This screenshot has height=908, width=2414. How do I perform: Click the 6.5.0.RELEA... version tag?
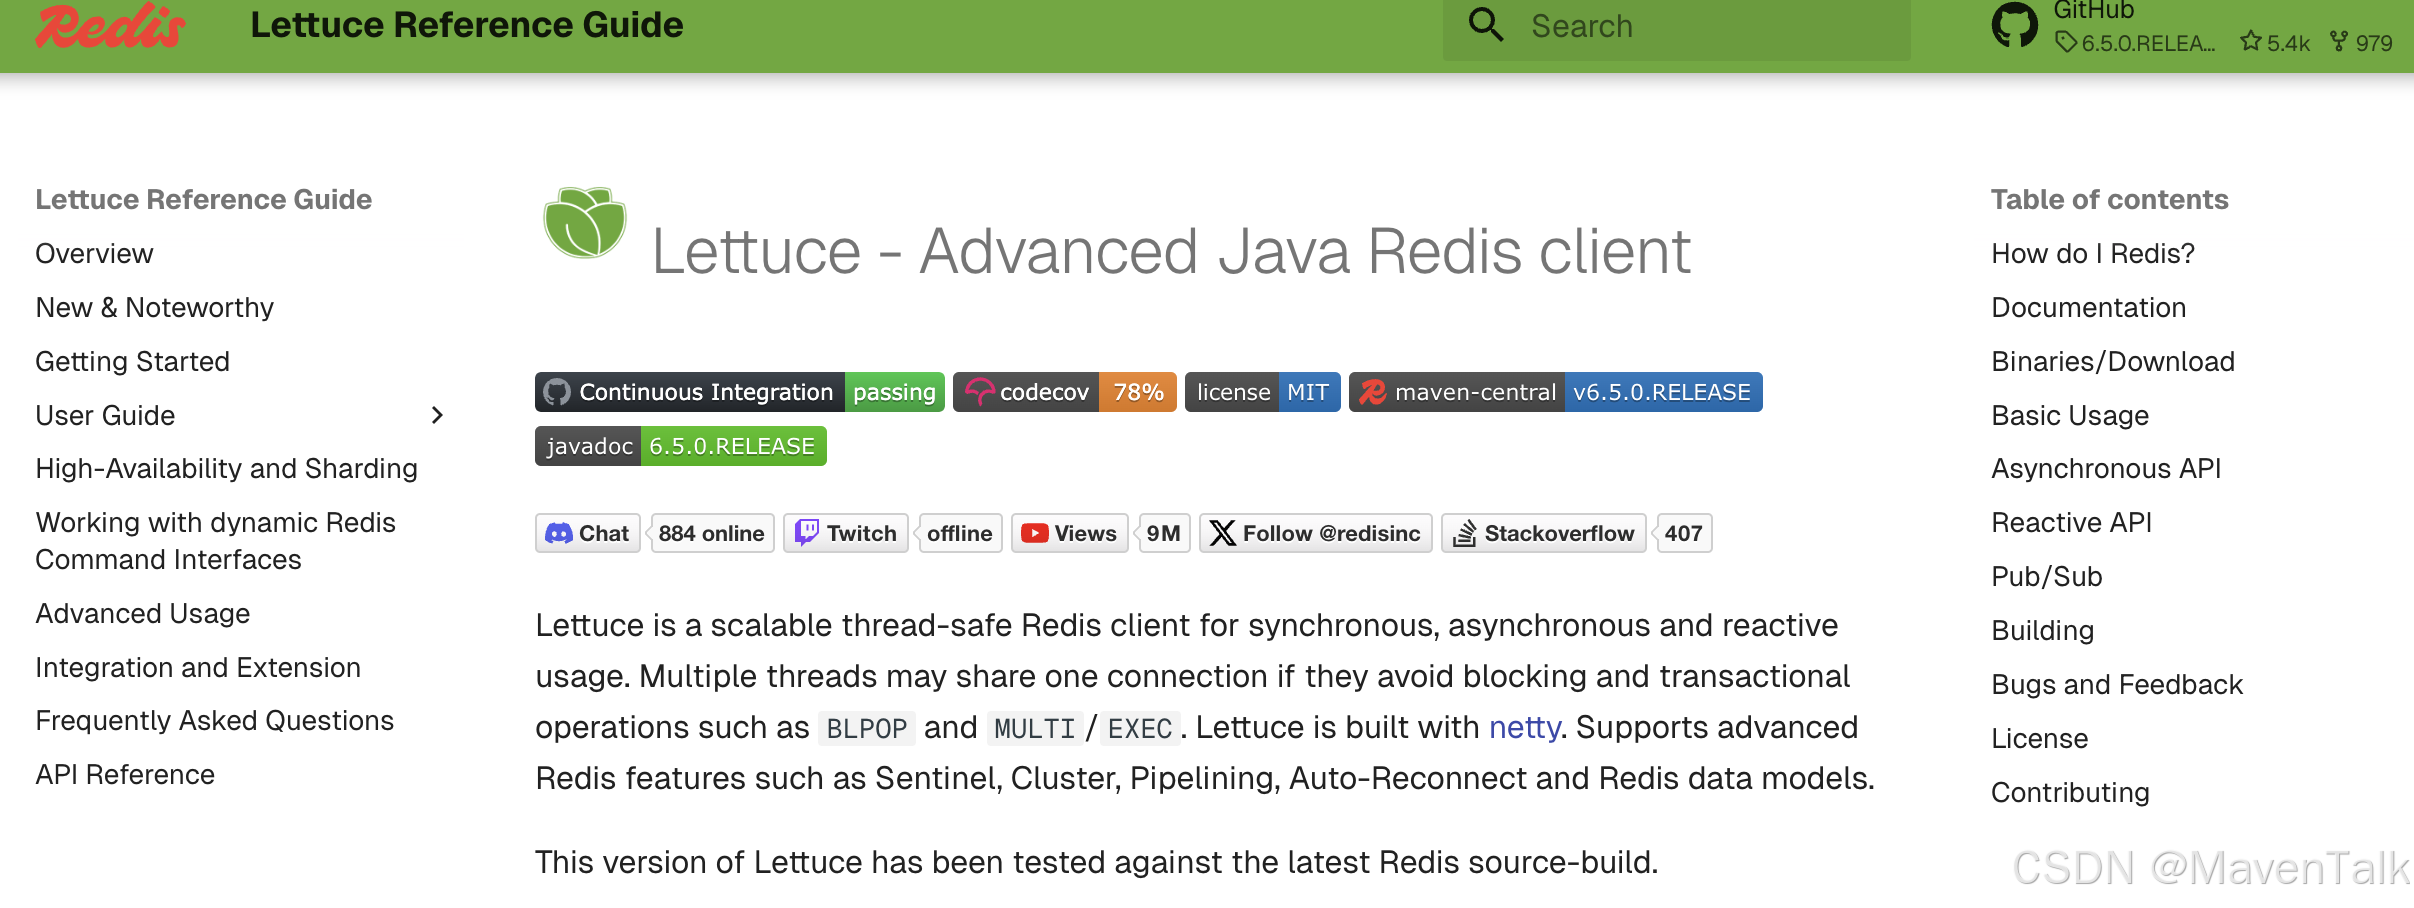2135,42
